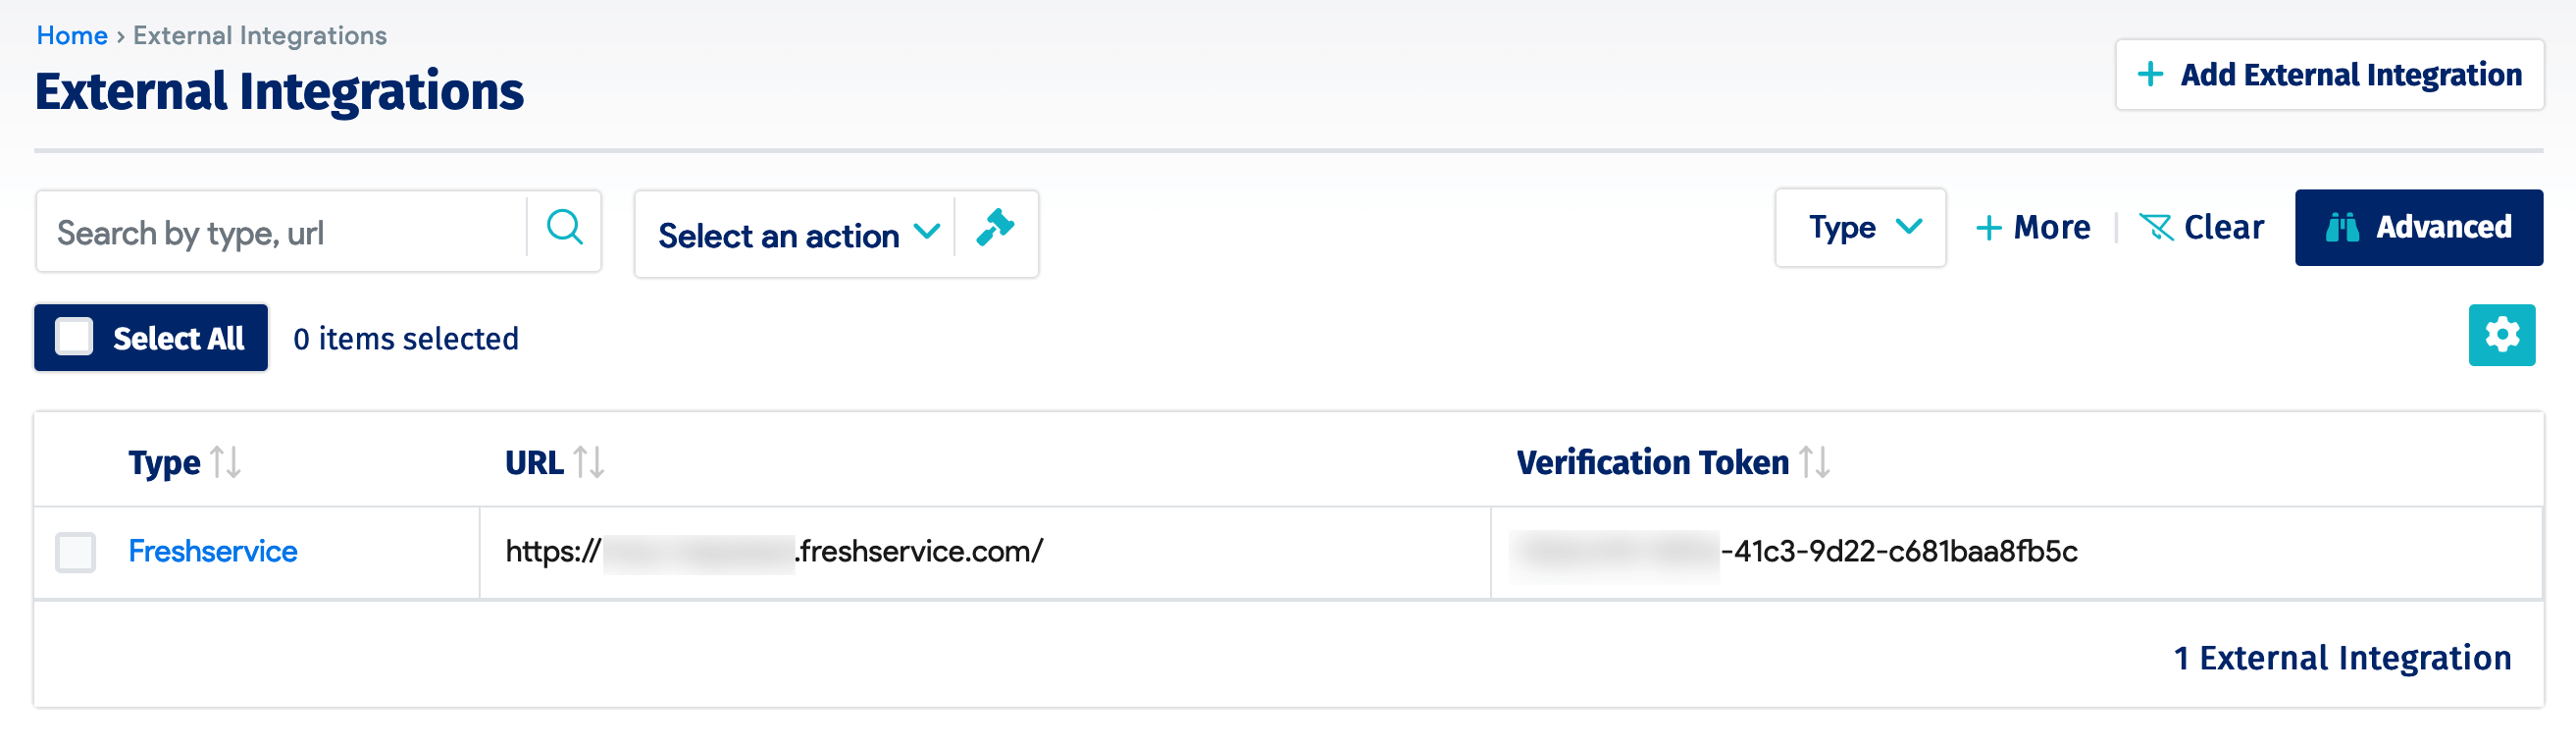Viewport: 2576px width, 746px height.
Task: Select the gavel bulk action icon
Action: [997, 230]
